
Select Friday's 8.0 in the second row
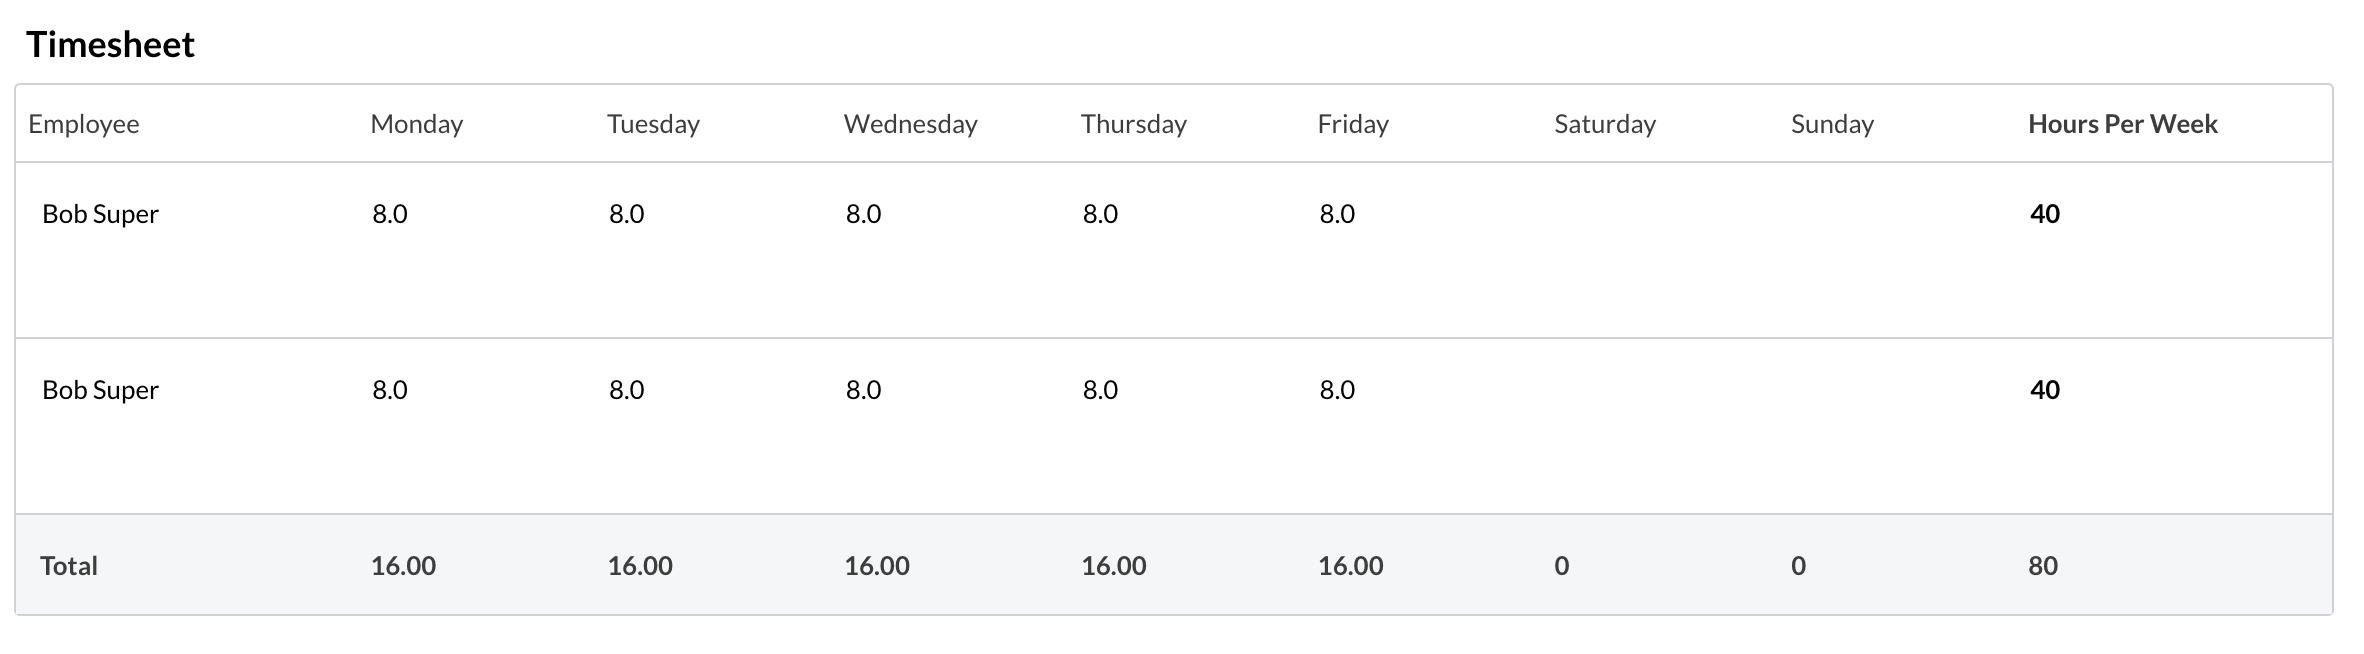pos(1336,390)
